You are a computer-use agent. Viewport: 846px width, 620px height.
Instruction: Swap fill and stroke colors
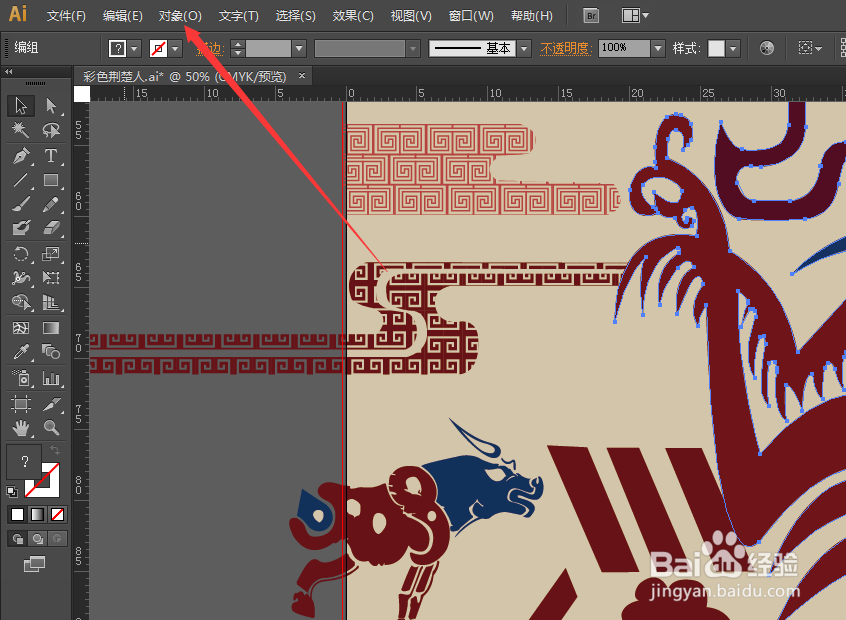click(x=54, y=449)
